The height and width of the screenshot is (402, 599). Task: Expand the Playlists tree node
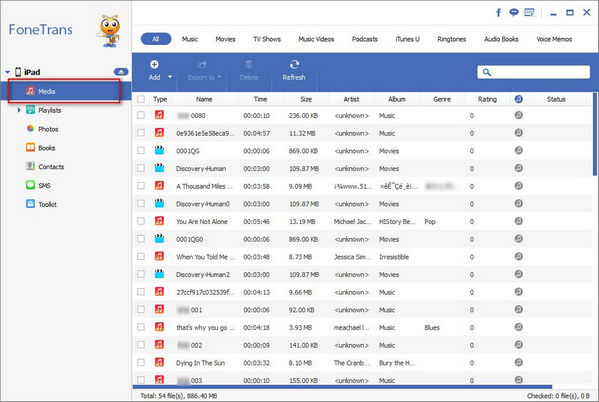point(19,110)
